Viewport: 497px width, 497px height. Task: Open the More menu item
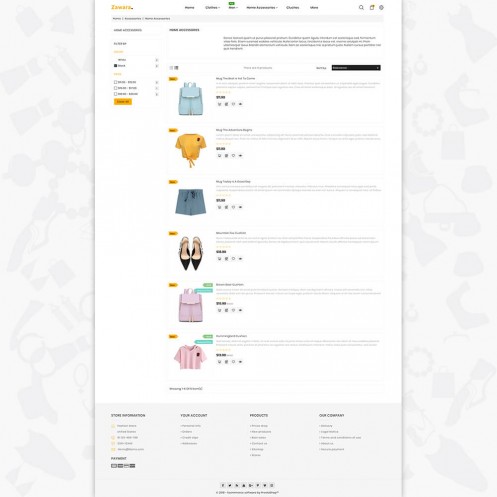(314, 7)
